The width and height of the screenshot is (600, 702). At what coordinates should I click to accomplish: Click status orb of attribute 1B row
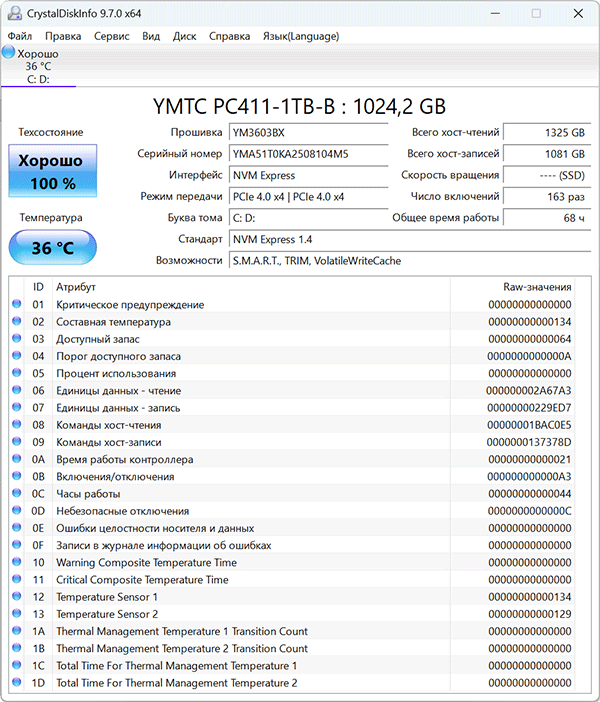[17, 648]
